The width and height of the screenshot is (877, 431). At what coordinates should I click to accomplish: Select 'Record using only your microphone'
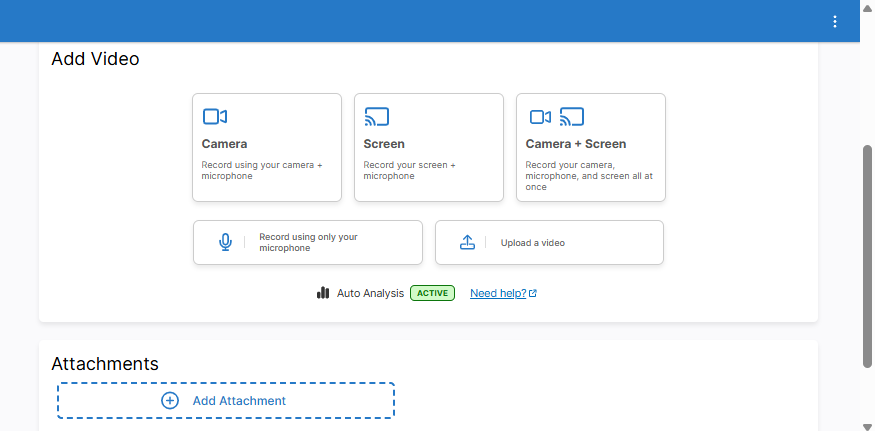(308, 243)
